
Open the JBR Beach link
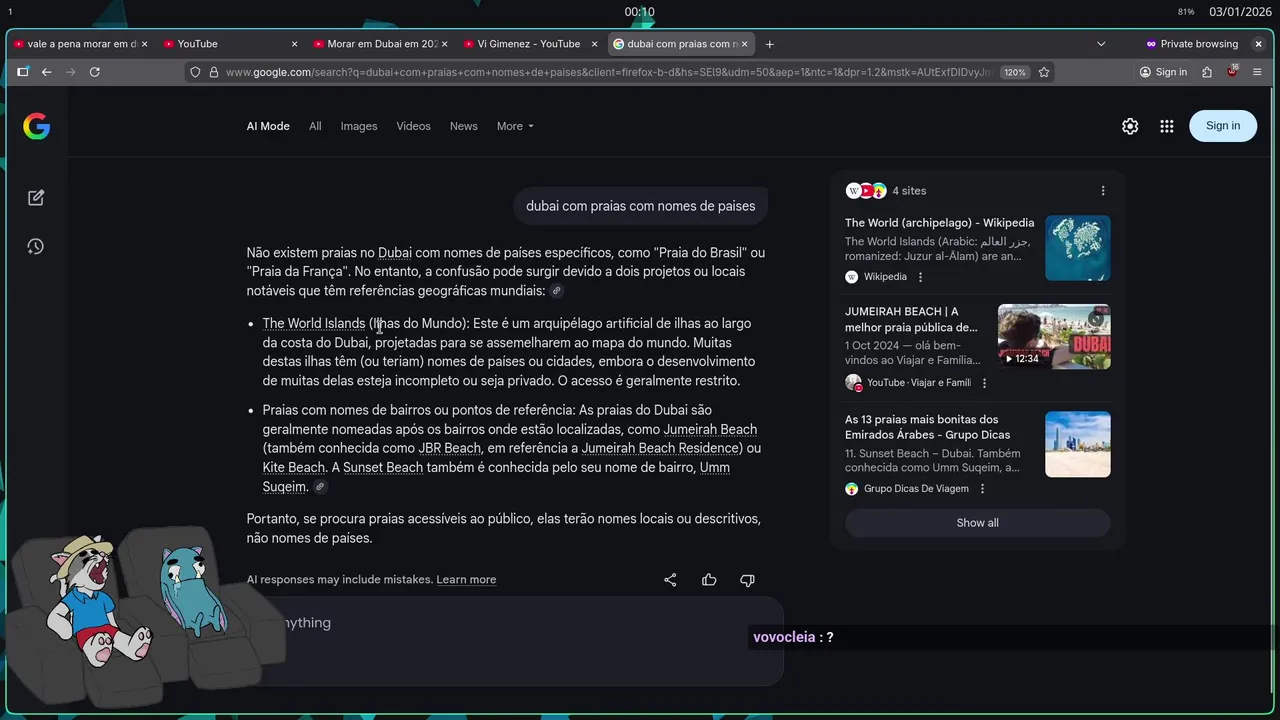point(449,448)
